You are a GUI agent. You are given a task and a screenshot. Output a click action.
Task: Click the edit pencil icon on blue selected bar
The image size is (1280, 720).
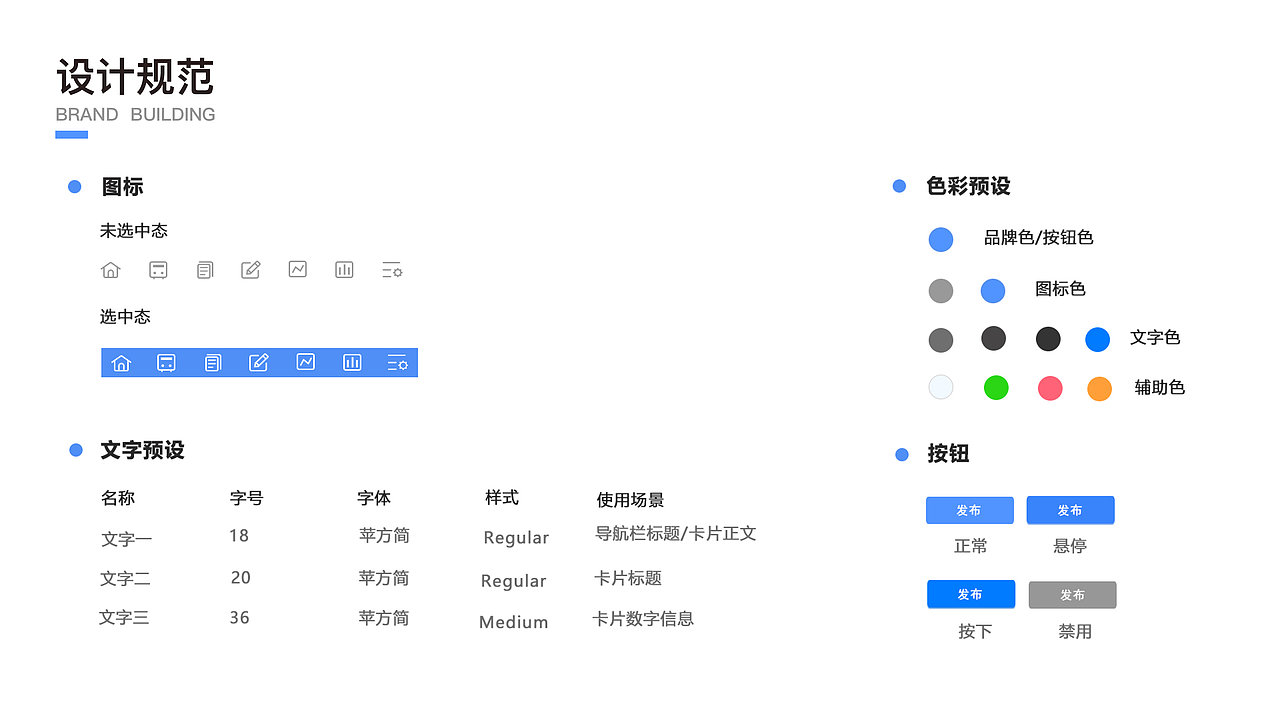pyautogui.click(x=259, y=362)
